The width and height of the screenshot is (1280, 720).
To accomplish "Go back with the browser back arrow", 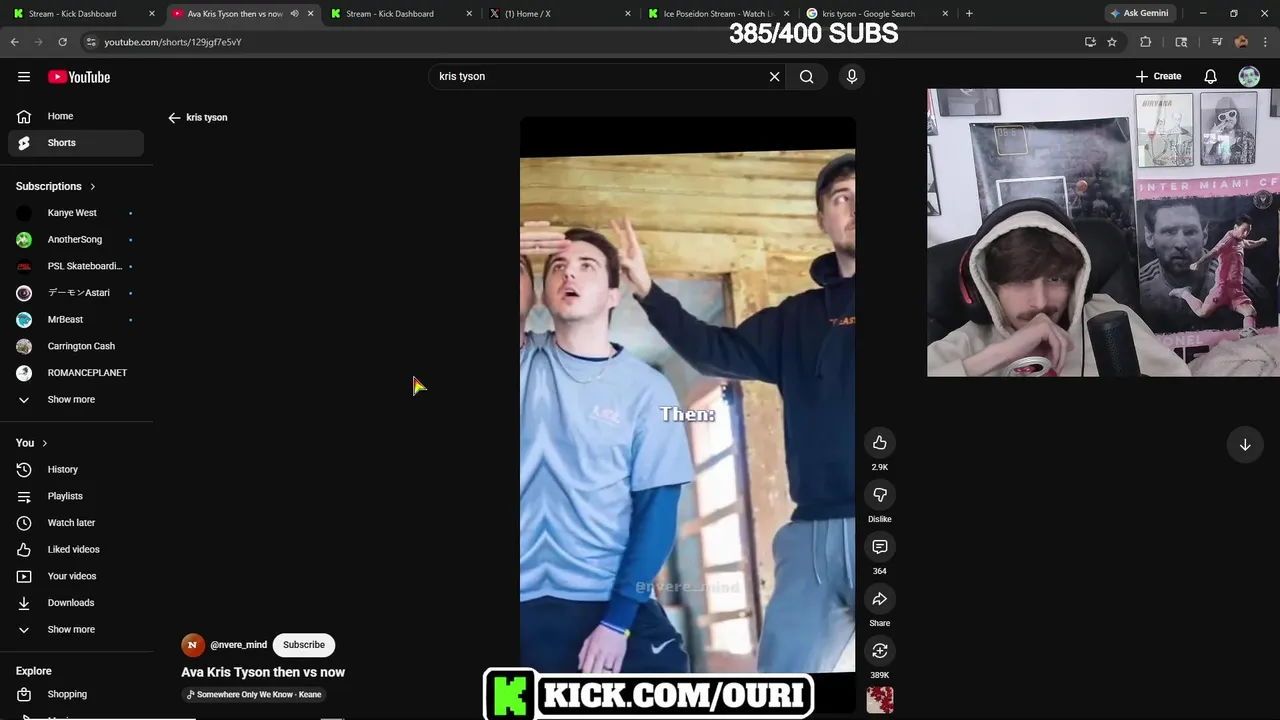I will (14, 42).
